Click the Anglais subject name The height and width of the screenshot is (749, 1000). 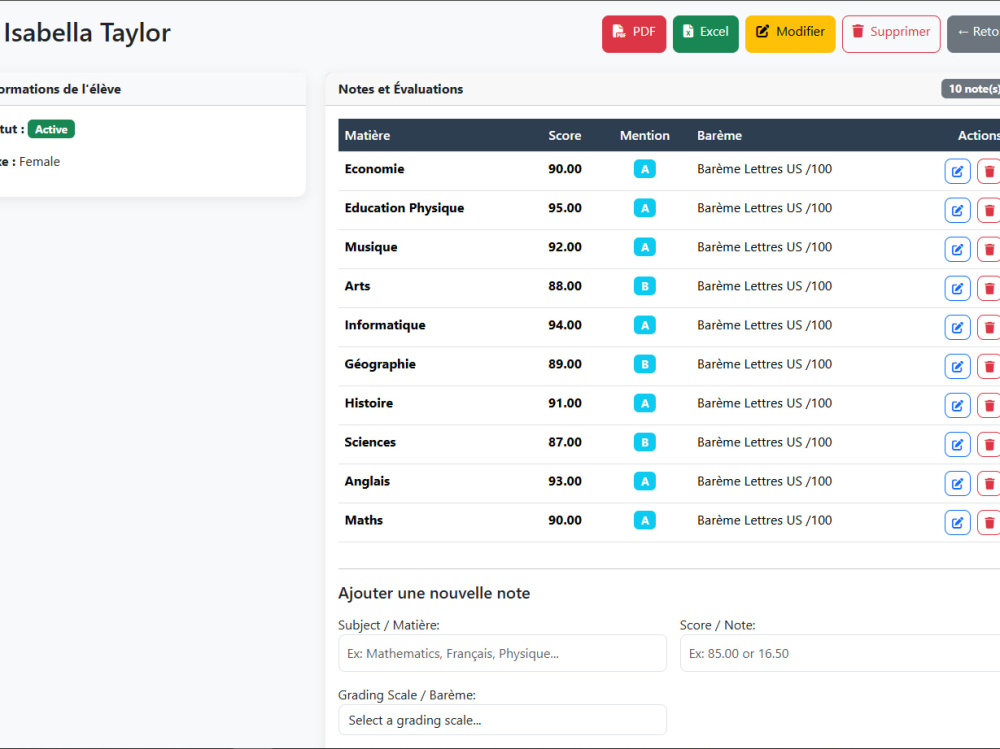tap(367, 481)
